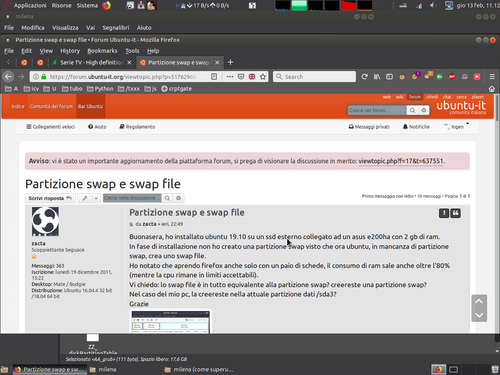The image size is (500, 375).
Task: Click the tubo bookmarks folder
Action: coord(72,89)
